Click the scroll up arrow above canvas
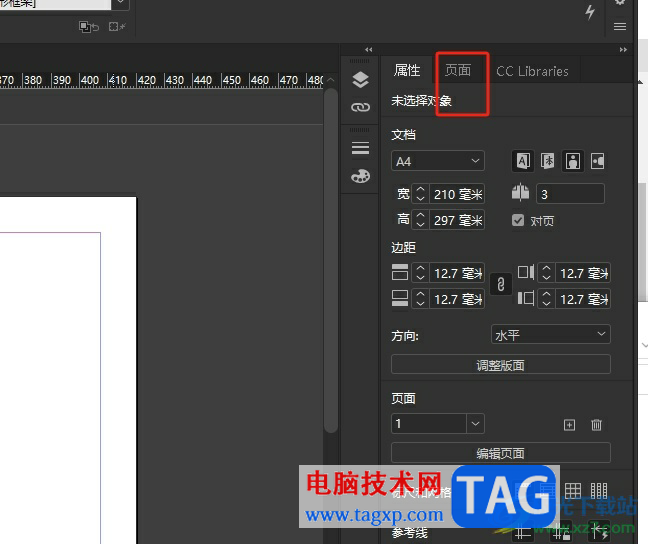648x544 pixels. 331,80
